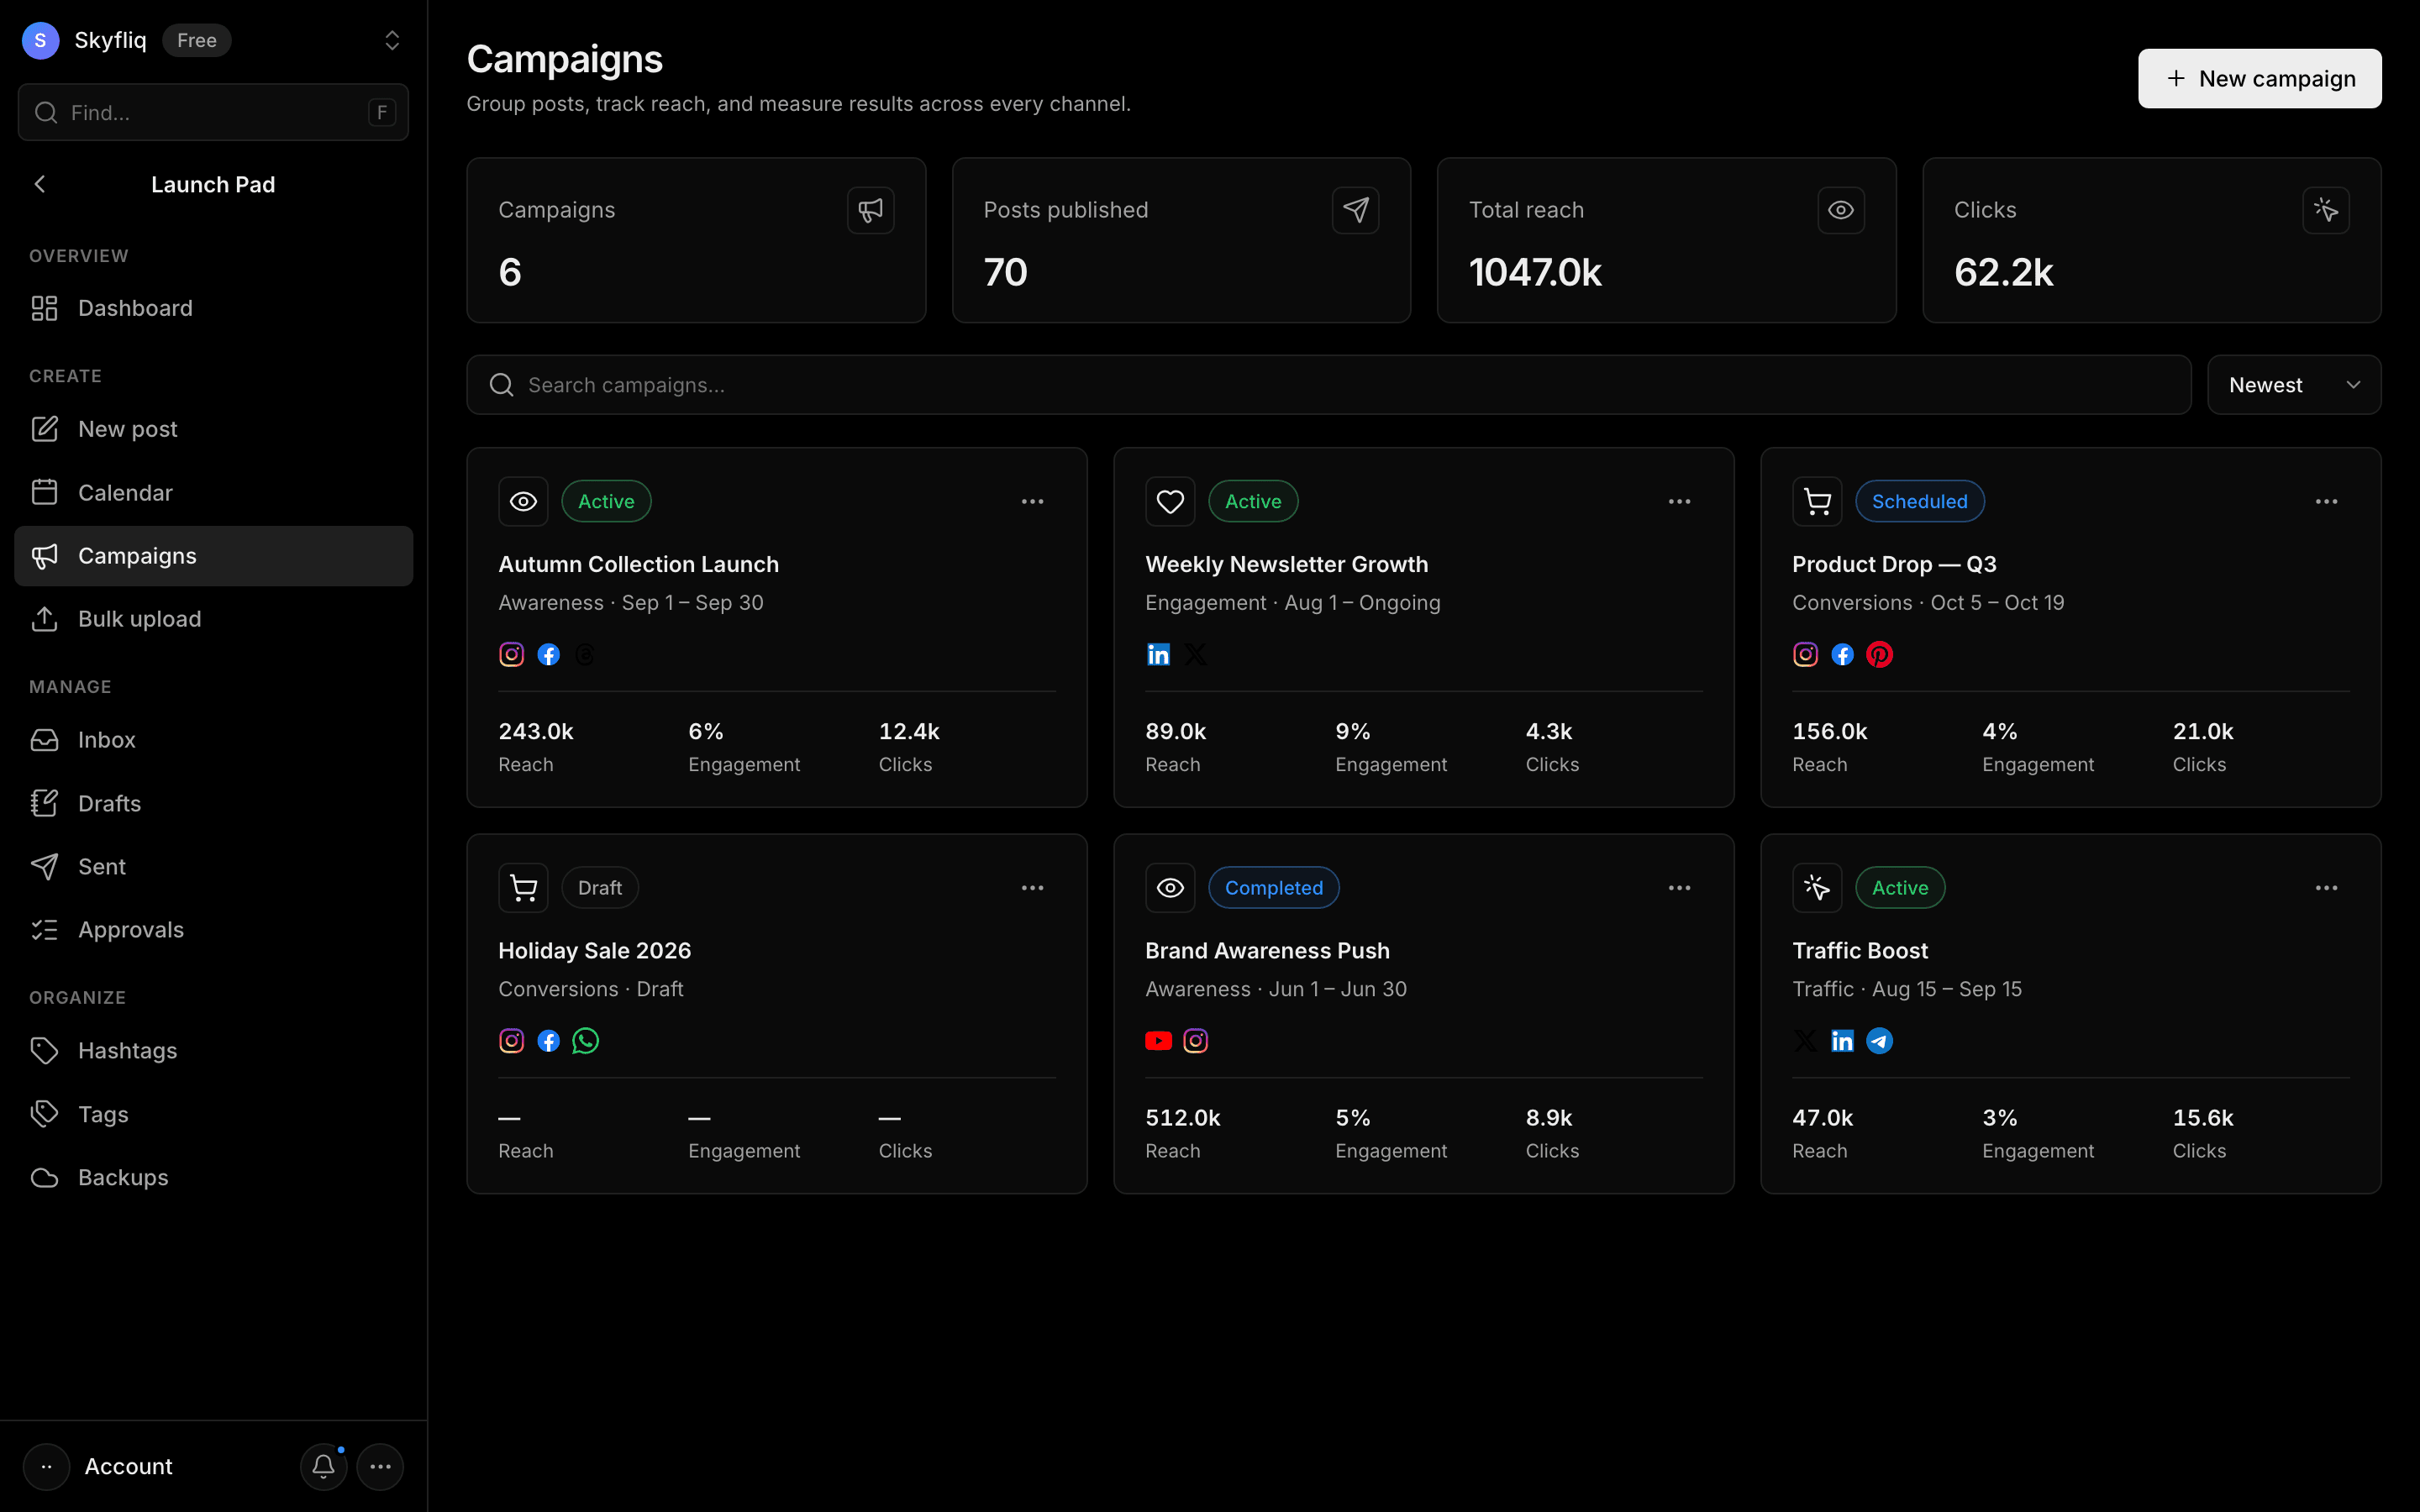
Task: Click the cart icon on Product Drop — Q3
Action: point(1817,501)
